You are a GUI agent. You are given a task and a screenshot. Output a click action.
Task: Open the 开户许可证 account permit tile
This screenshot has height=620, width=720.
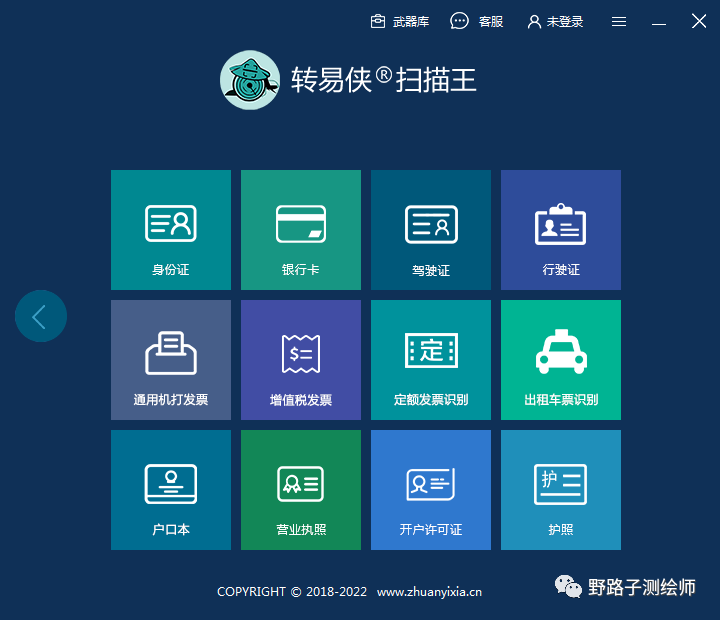tap(431, 490)
